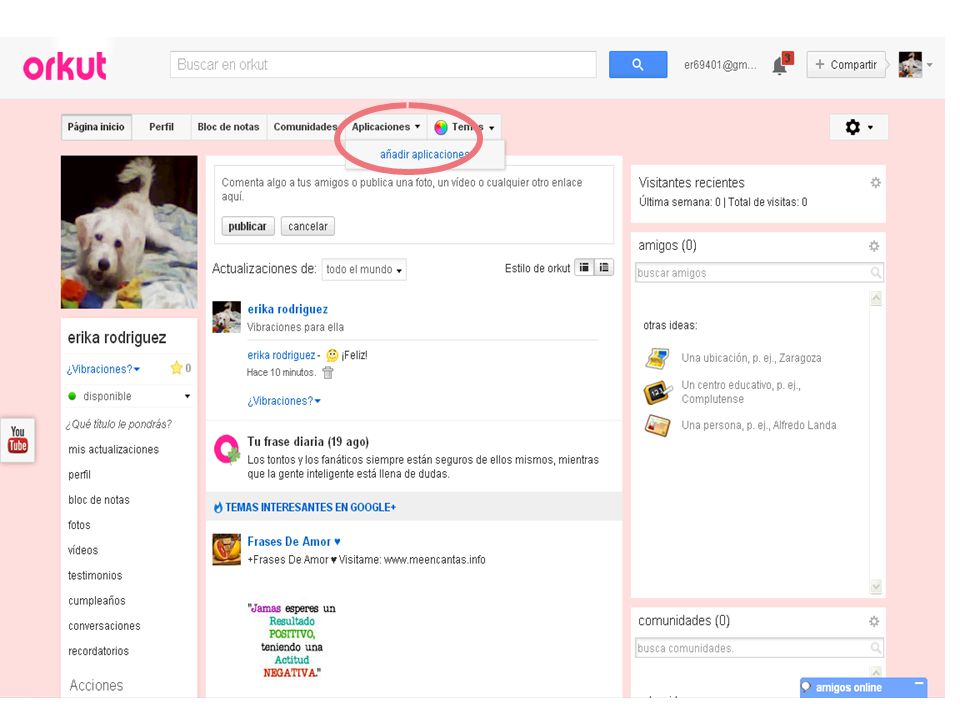Expand the Temas dropdown arrow
The height and width of the screenshot is (720, 960).
pos(492,128)
